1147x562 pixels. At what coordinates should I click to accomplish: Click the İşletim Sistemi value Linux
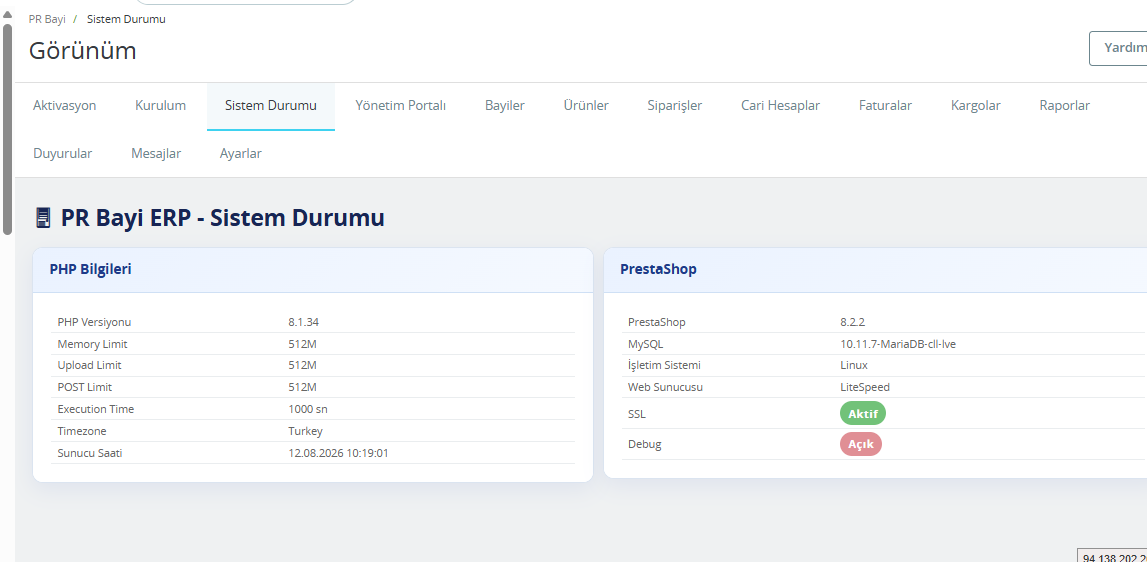click(854, 365)
